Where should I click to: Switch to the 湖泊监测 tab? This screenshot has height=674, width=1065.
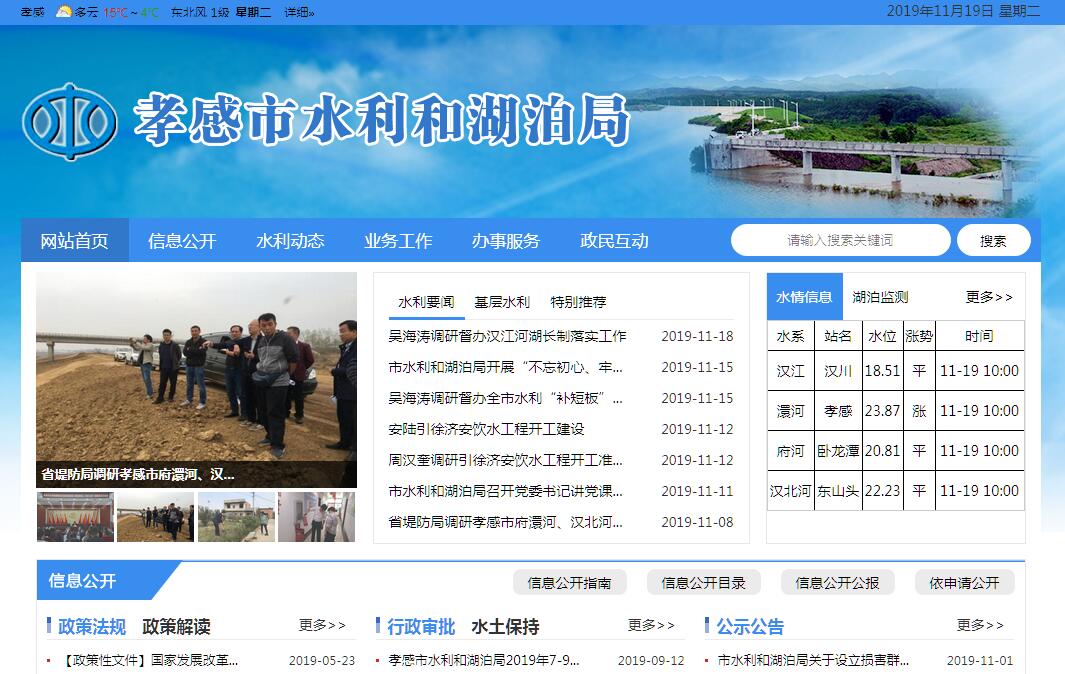tap(880, 297)
